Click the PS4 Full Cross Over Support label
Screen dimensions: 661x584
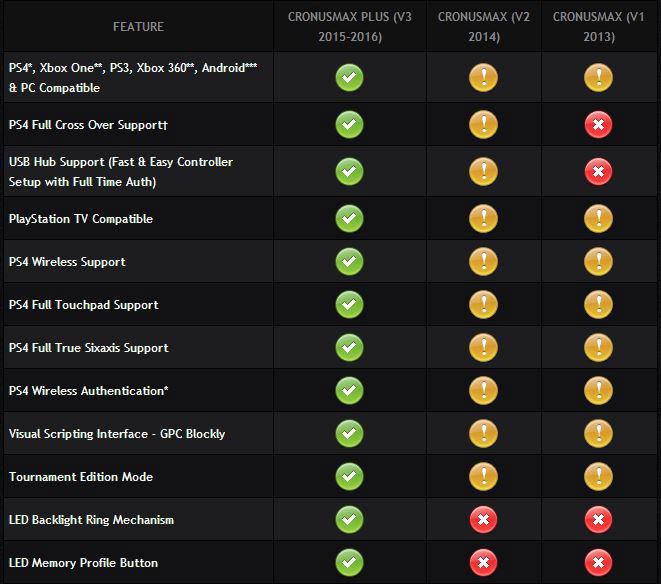click(88, 125)
